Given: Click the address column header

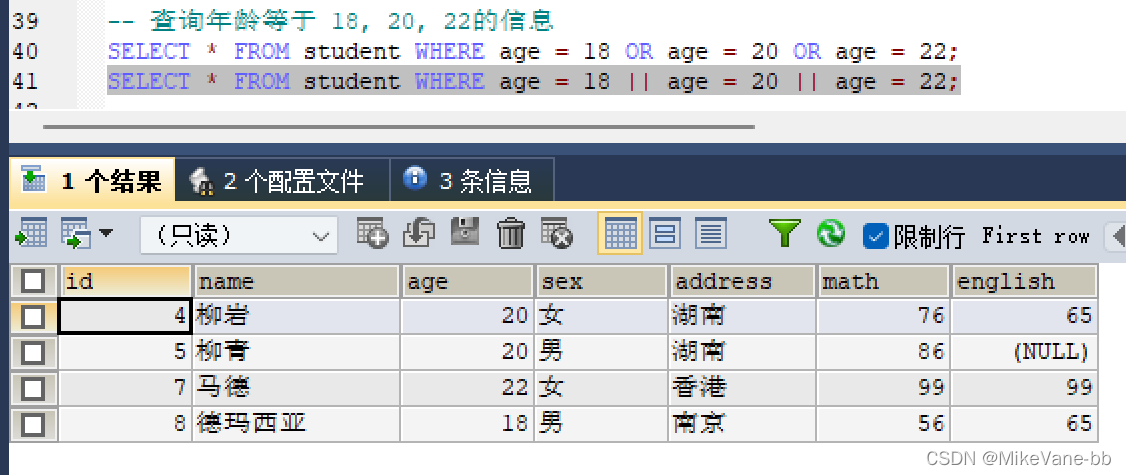Looking at the screenshot, I should (743, 281).
